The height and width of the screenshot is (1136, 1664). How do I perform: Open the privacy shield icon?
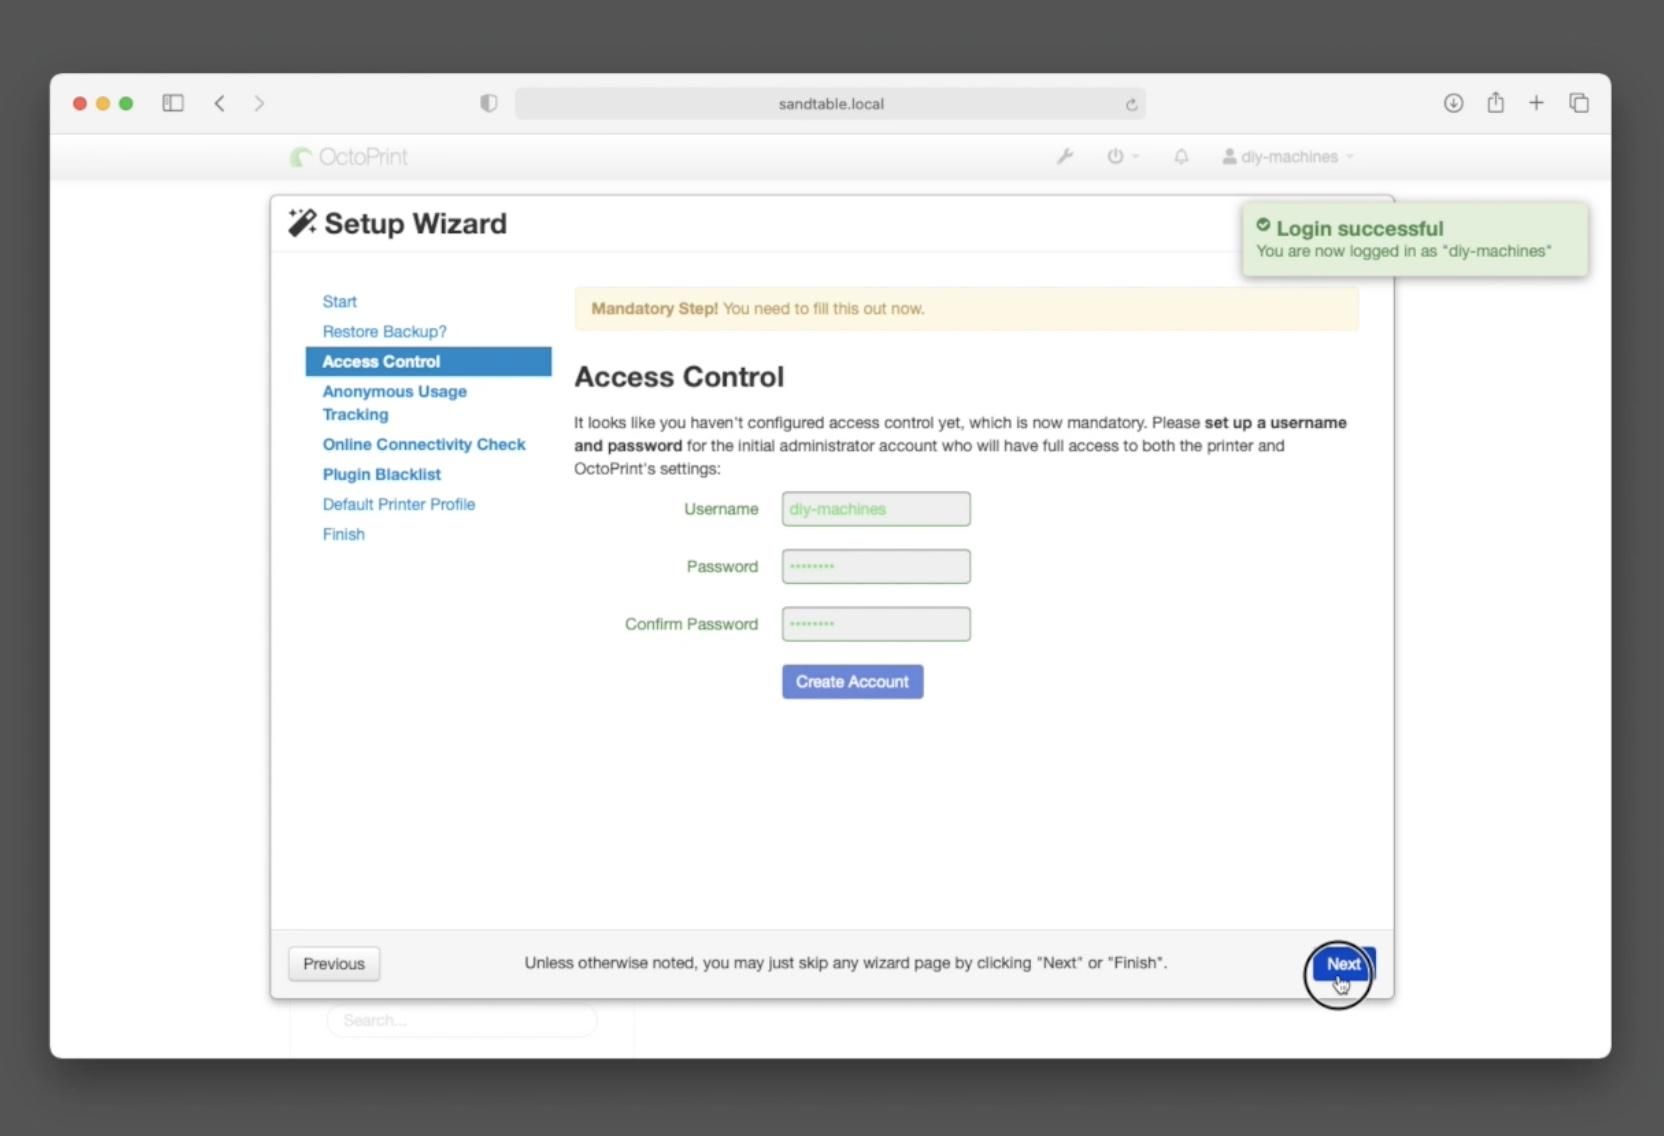pos(488,103)
